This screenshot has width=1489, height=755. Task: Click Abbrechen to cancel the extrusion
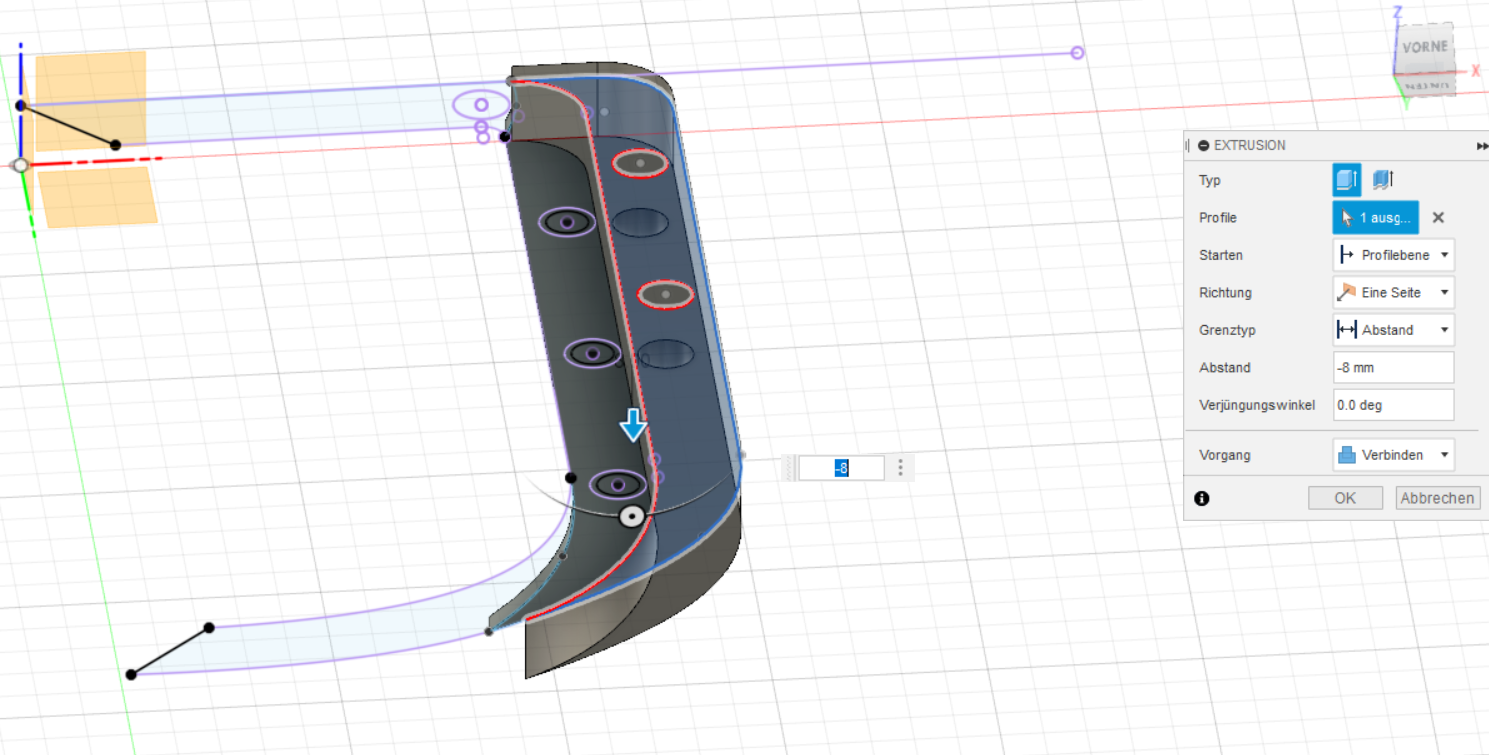tap(1437, 498)
